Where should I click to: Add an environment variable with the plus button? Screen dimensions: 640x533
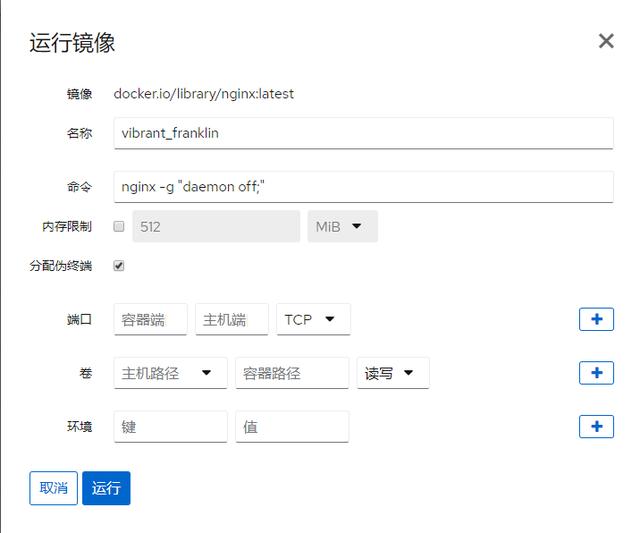[x=596, y=426]
